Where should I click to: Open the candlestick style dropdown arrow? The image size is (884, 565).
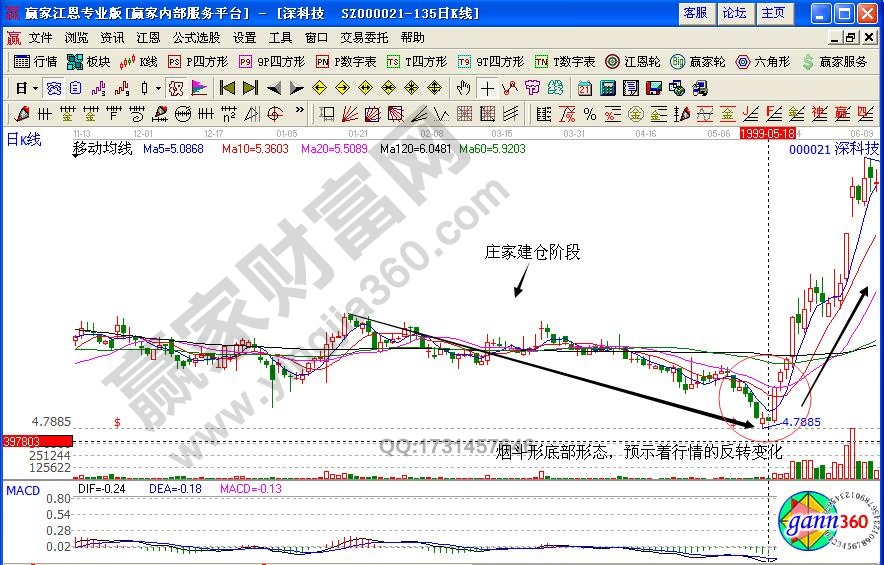[x=159, y=88]
